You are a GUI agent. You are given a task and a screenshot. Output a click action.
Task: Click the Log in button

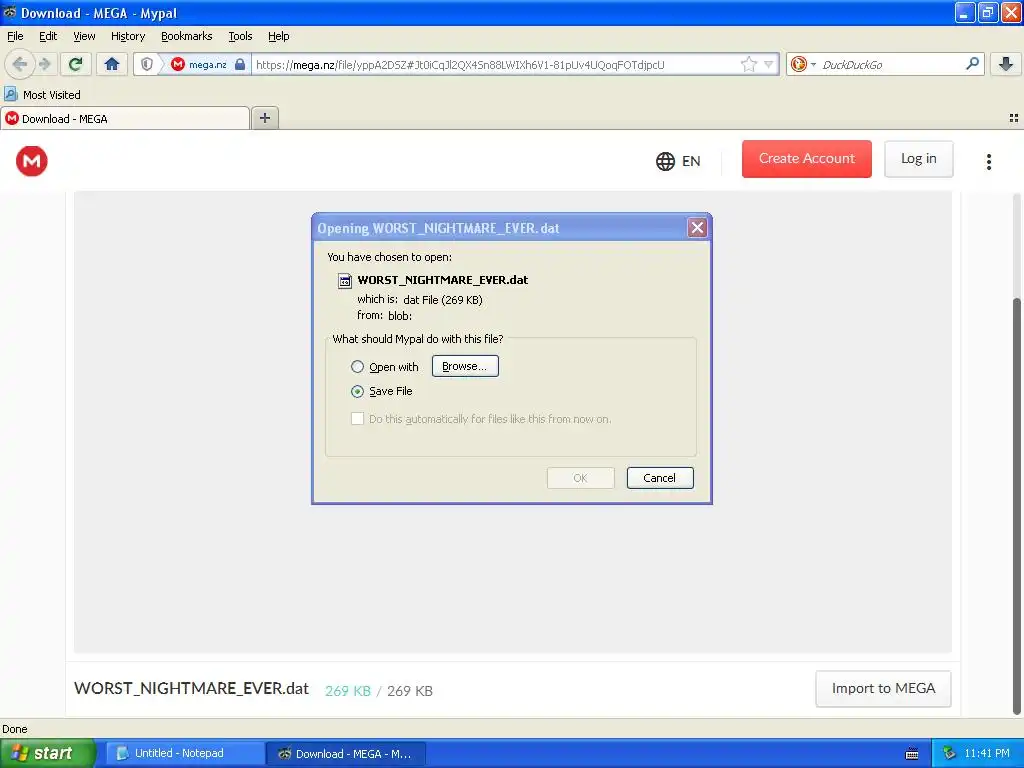pos(918,159)
